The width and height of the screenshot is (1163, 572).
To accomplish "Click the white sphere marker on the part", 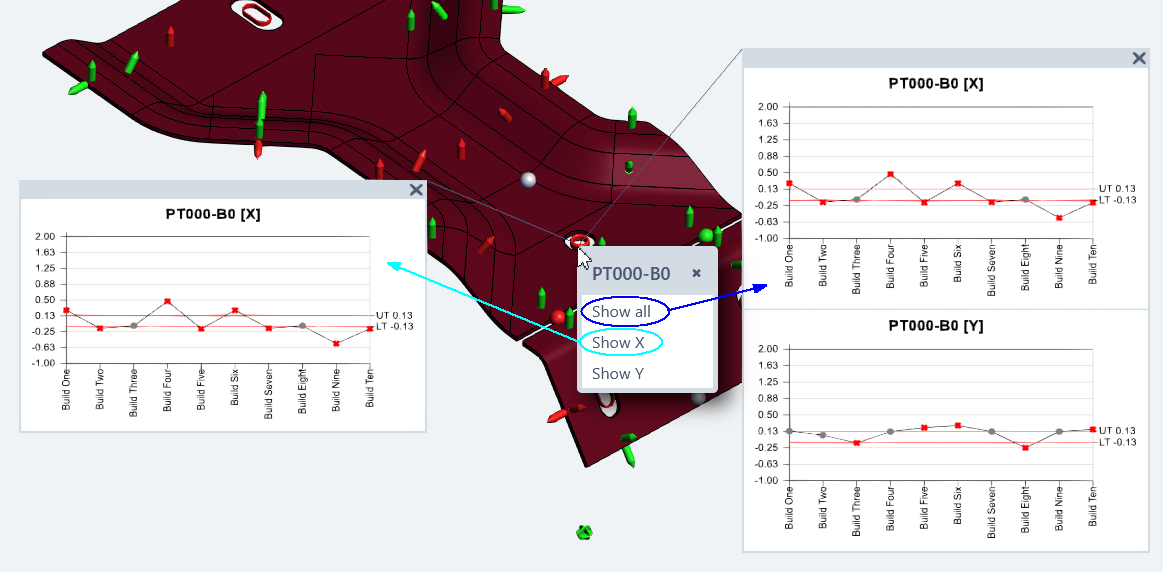I will coord(529,180).
